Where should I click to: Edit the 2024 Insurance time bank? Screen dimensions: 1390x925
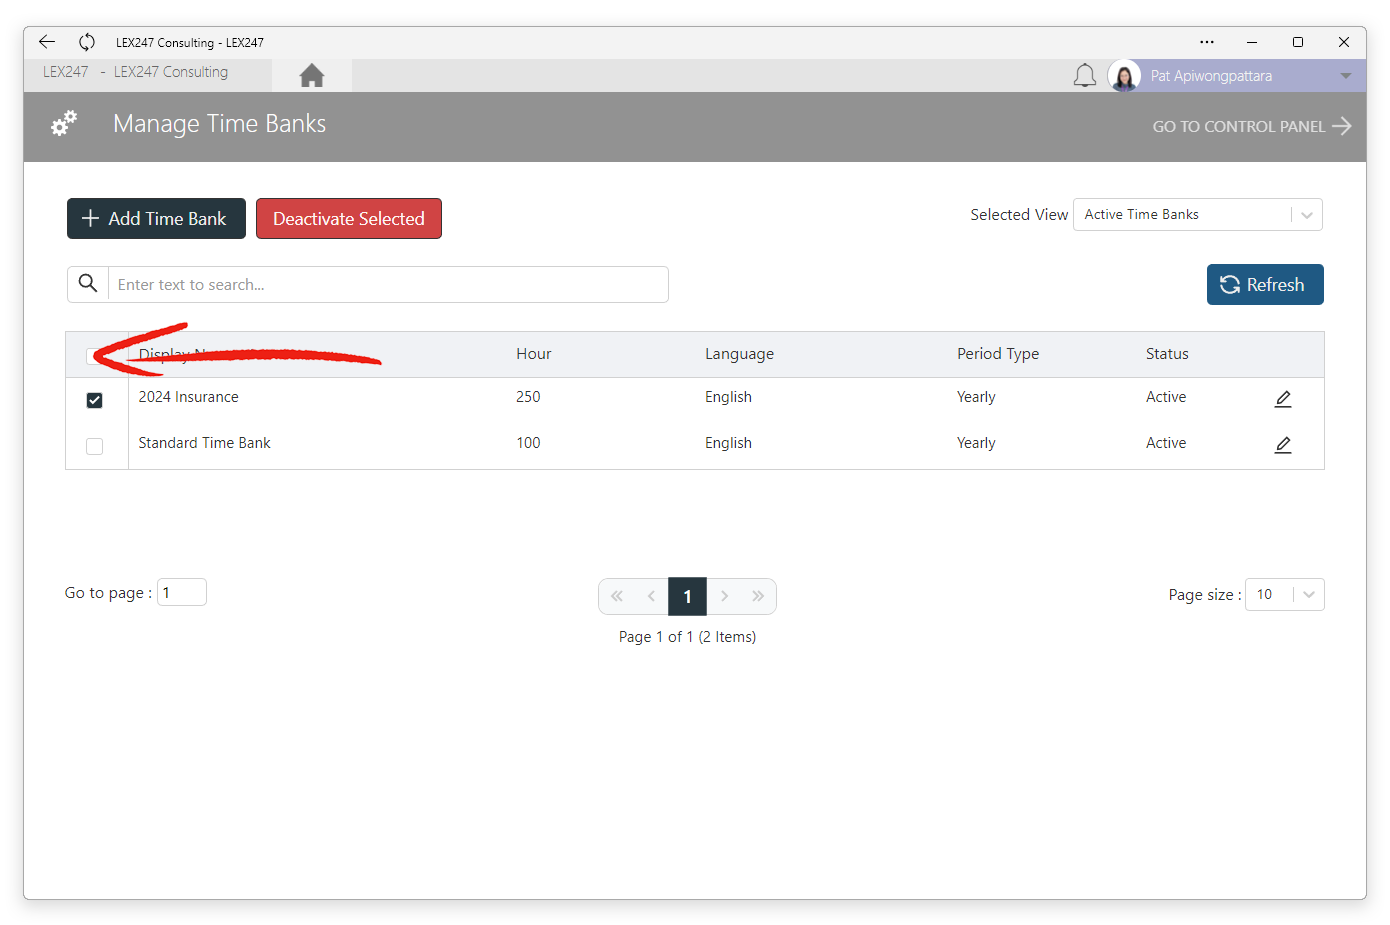pos(1283,399)
